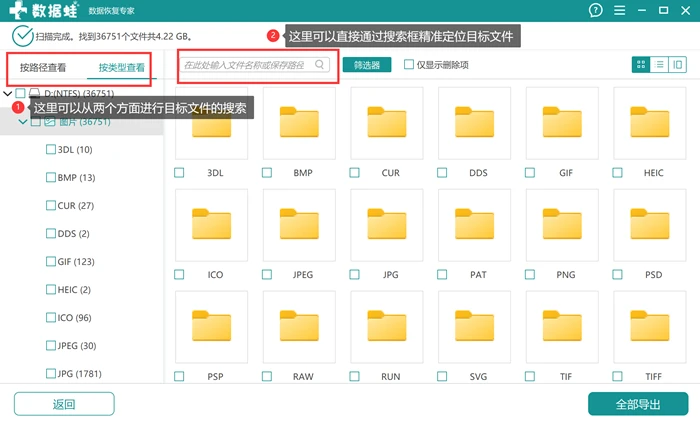Enable the show deleted items only checkbox

pyautogui.click(x=408, y=64)
